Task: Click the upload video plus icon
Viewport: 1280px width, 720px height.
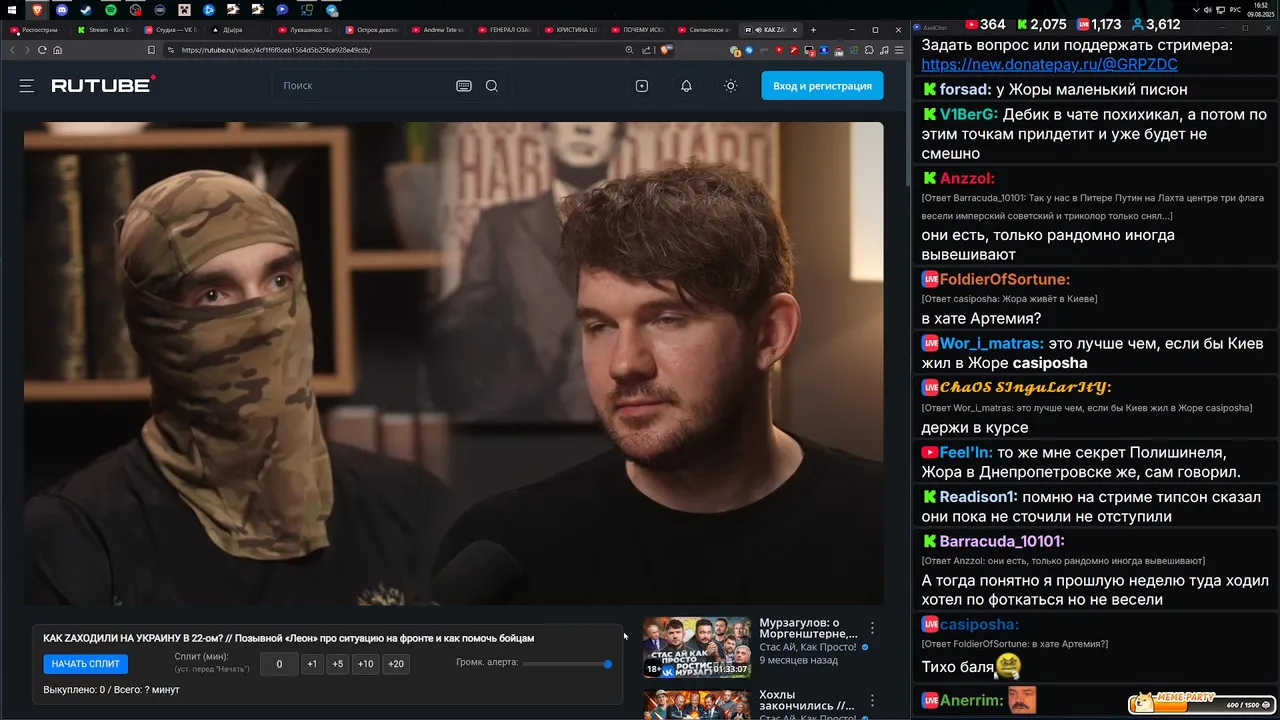Action: pyautogui.click(x=642, y=86)
